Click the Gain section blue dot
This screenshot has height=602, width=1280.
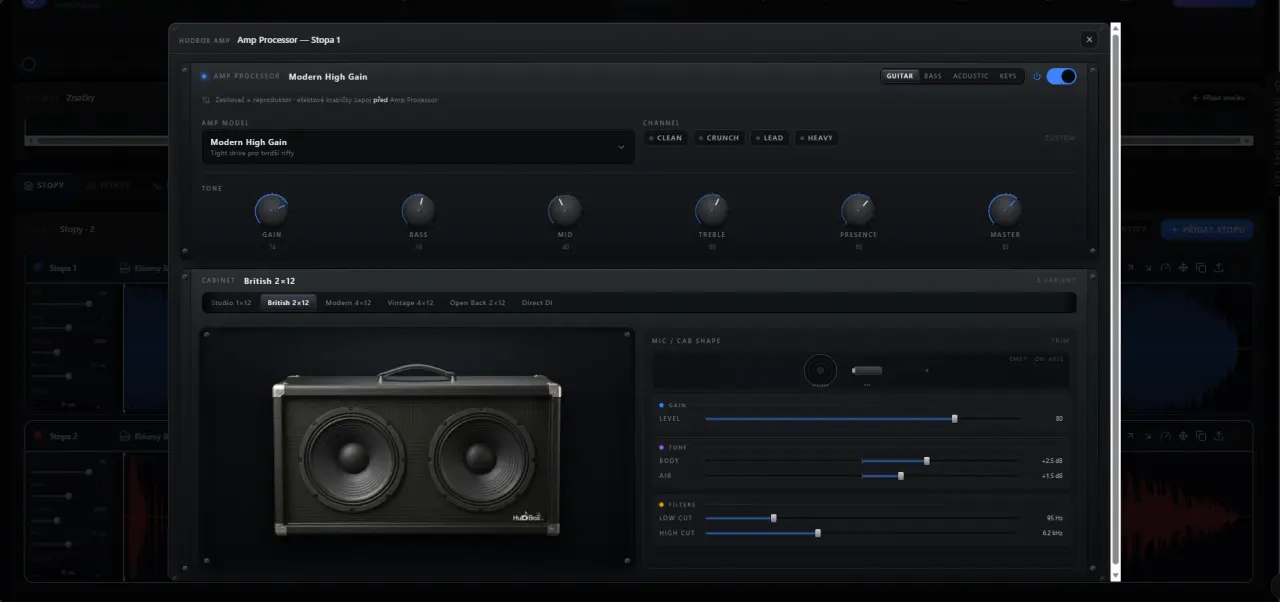pyautogui.click(x=662, y=405)
